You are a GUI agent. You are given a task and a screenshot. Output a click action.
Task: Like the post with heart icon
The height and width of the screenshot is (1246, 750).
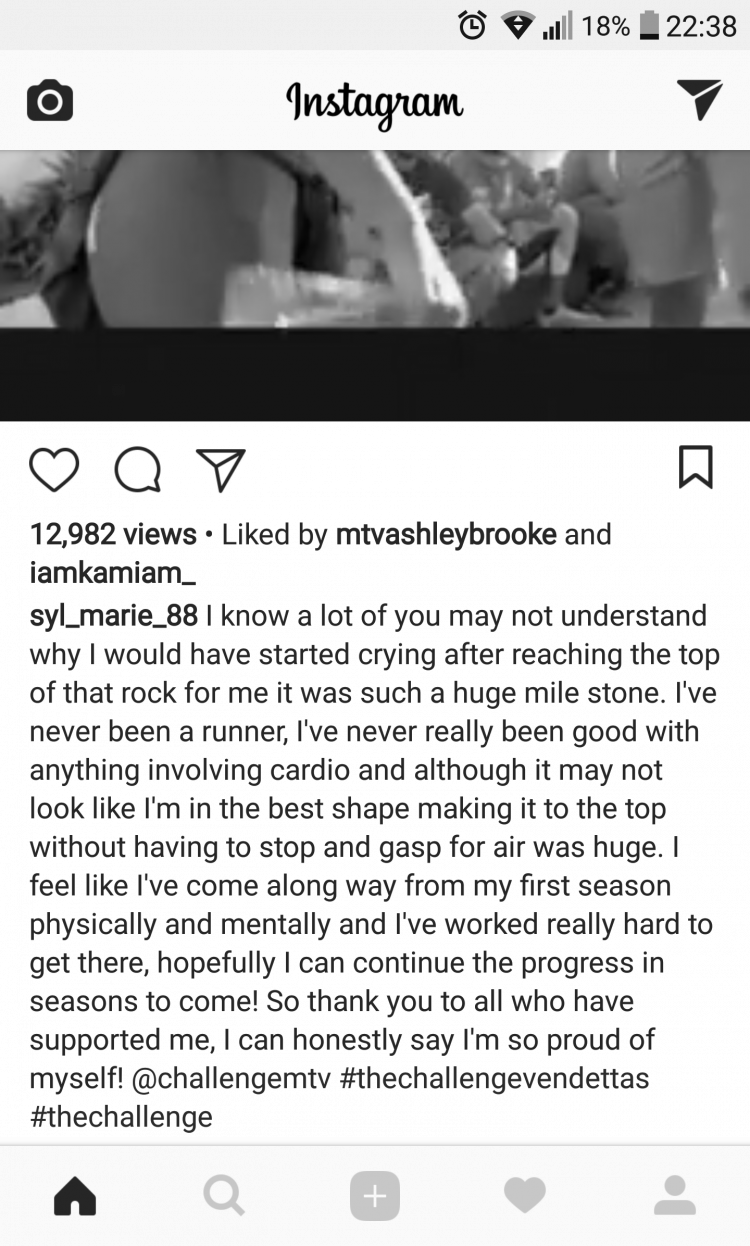pos(54,469)
